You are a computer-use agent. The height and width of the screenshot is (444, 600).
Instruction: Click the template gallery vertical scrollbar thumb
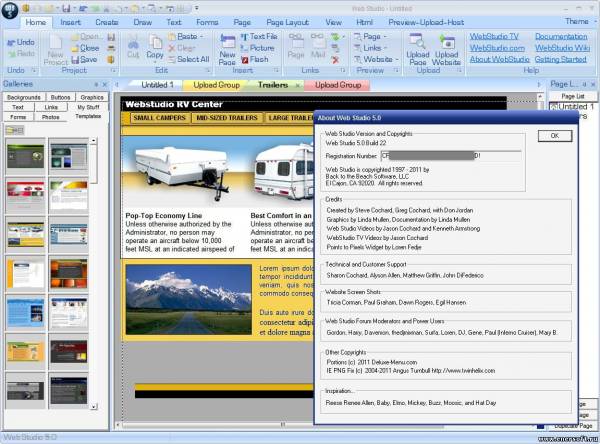pyautogui.click(x=94, y=164)
